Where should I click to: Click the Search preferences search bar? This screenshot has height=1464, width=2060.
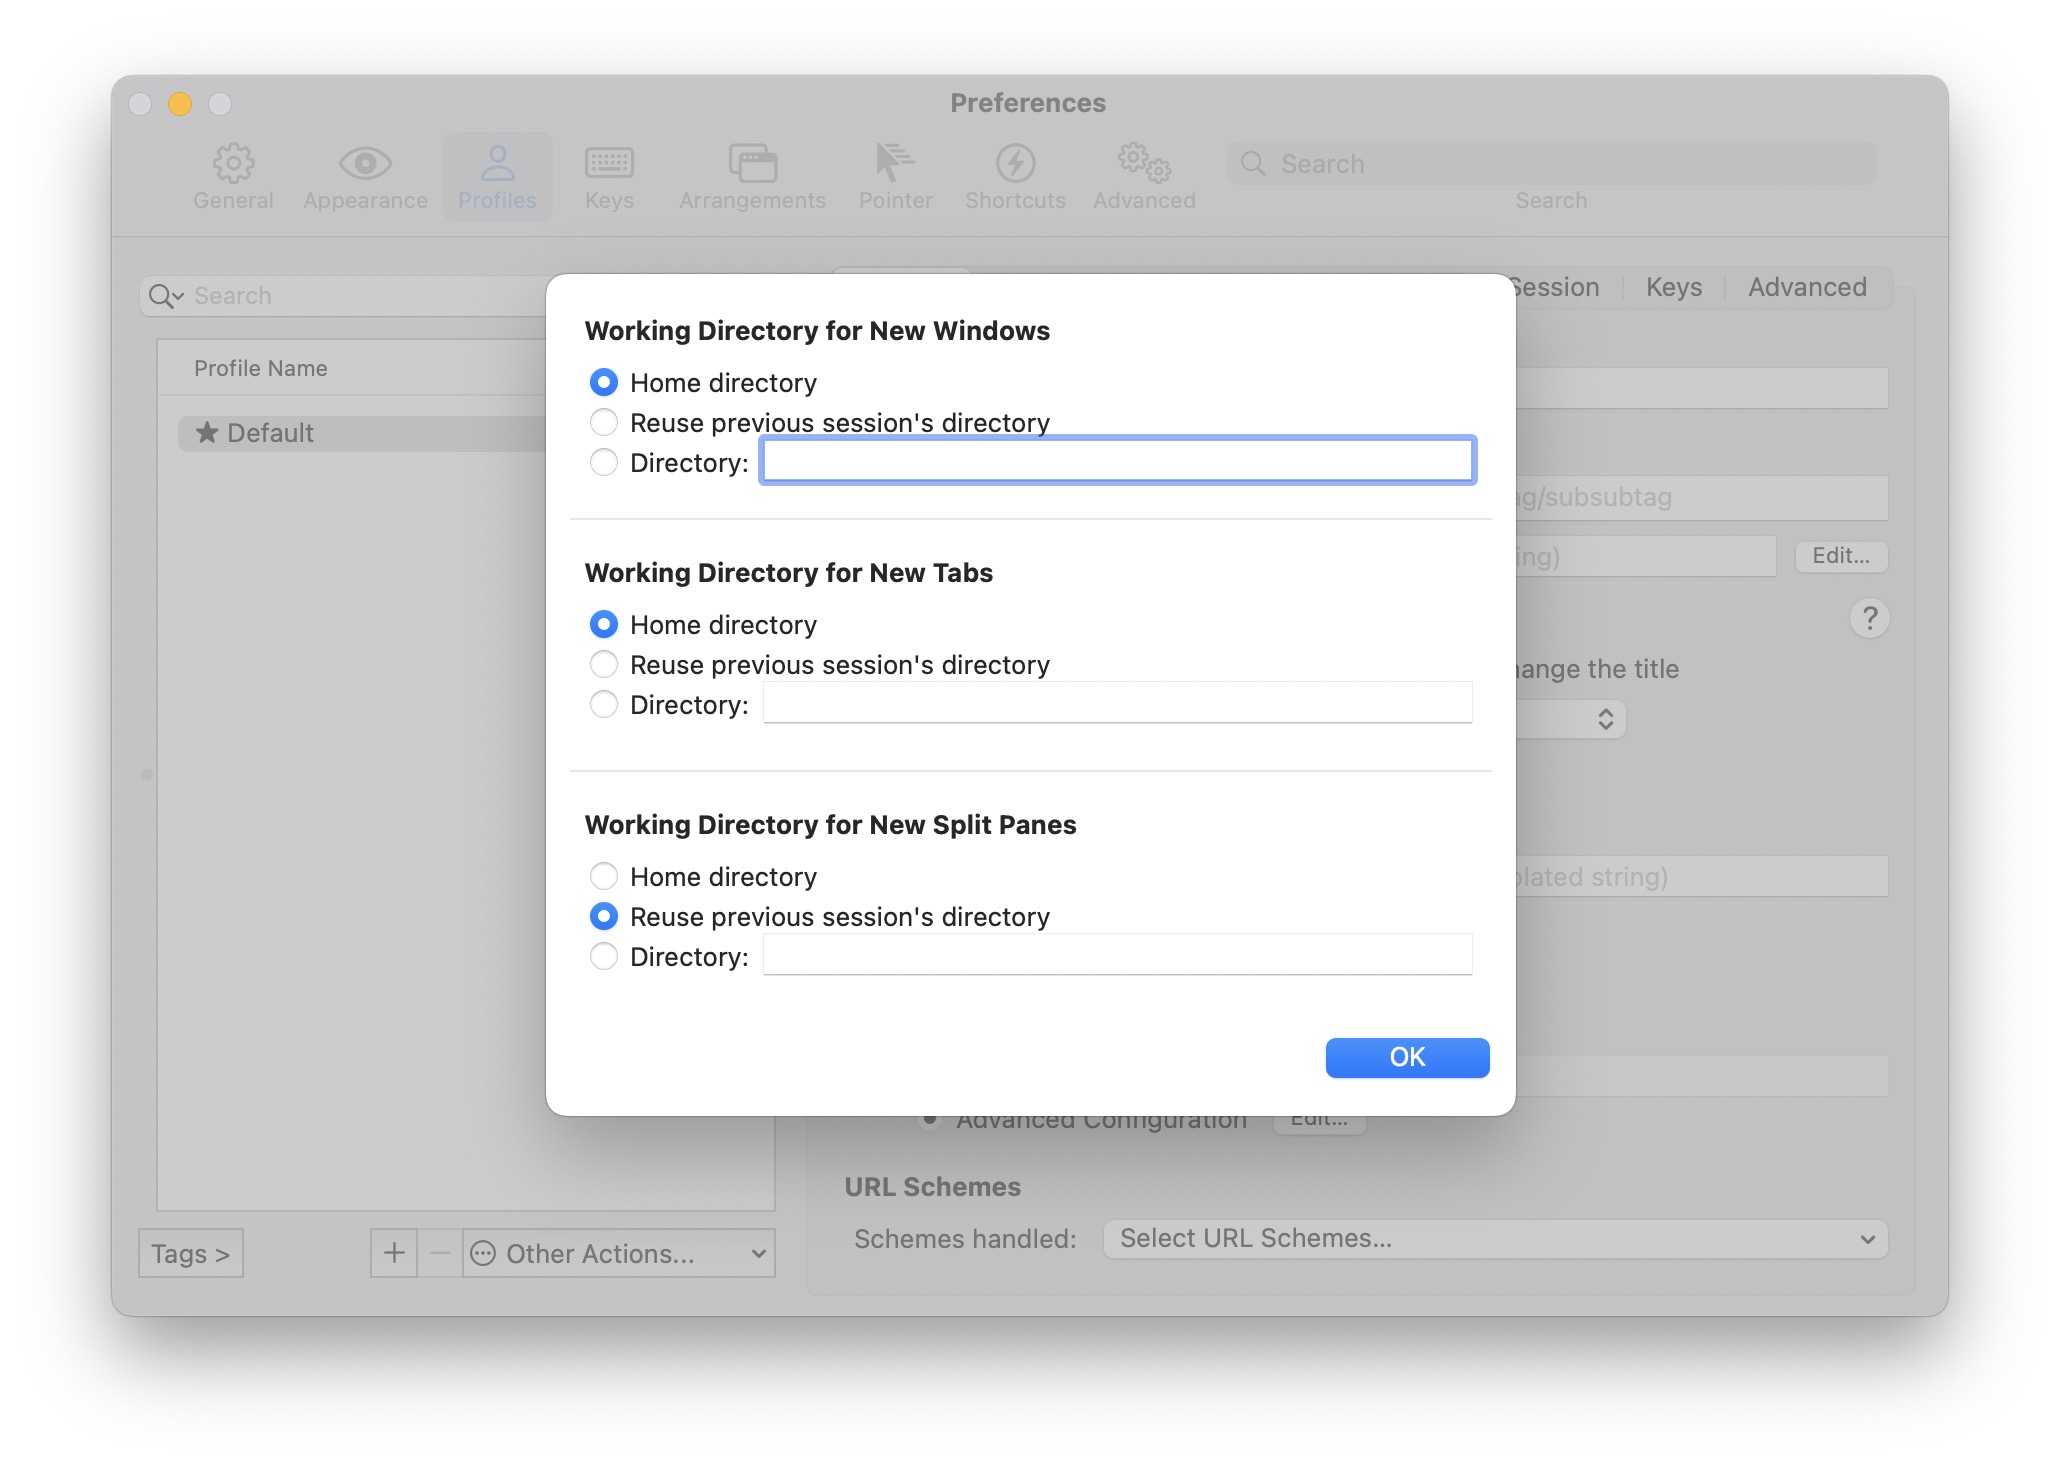coord(1553,163)
